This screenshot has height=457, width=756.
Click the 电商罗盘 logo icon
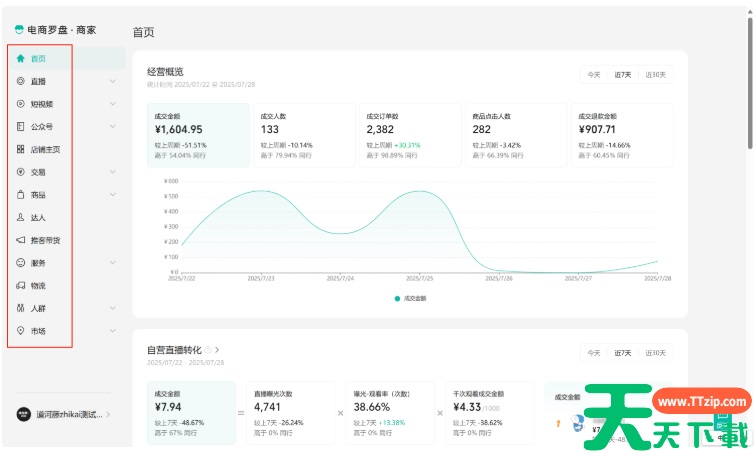(x=19, y=30)
